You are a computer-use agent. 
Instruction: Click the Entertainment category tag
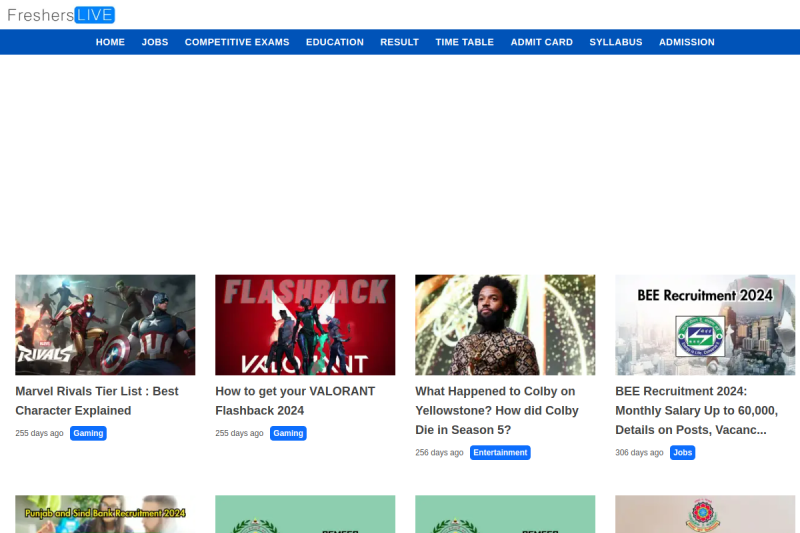click(x=500, y=452)
